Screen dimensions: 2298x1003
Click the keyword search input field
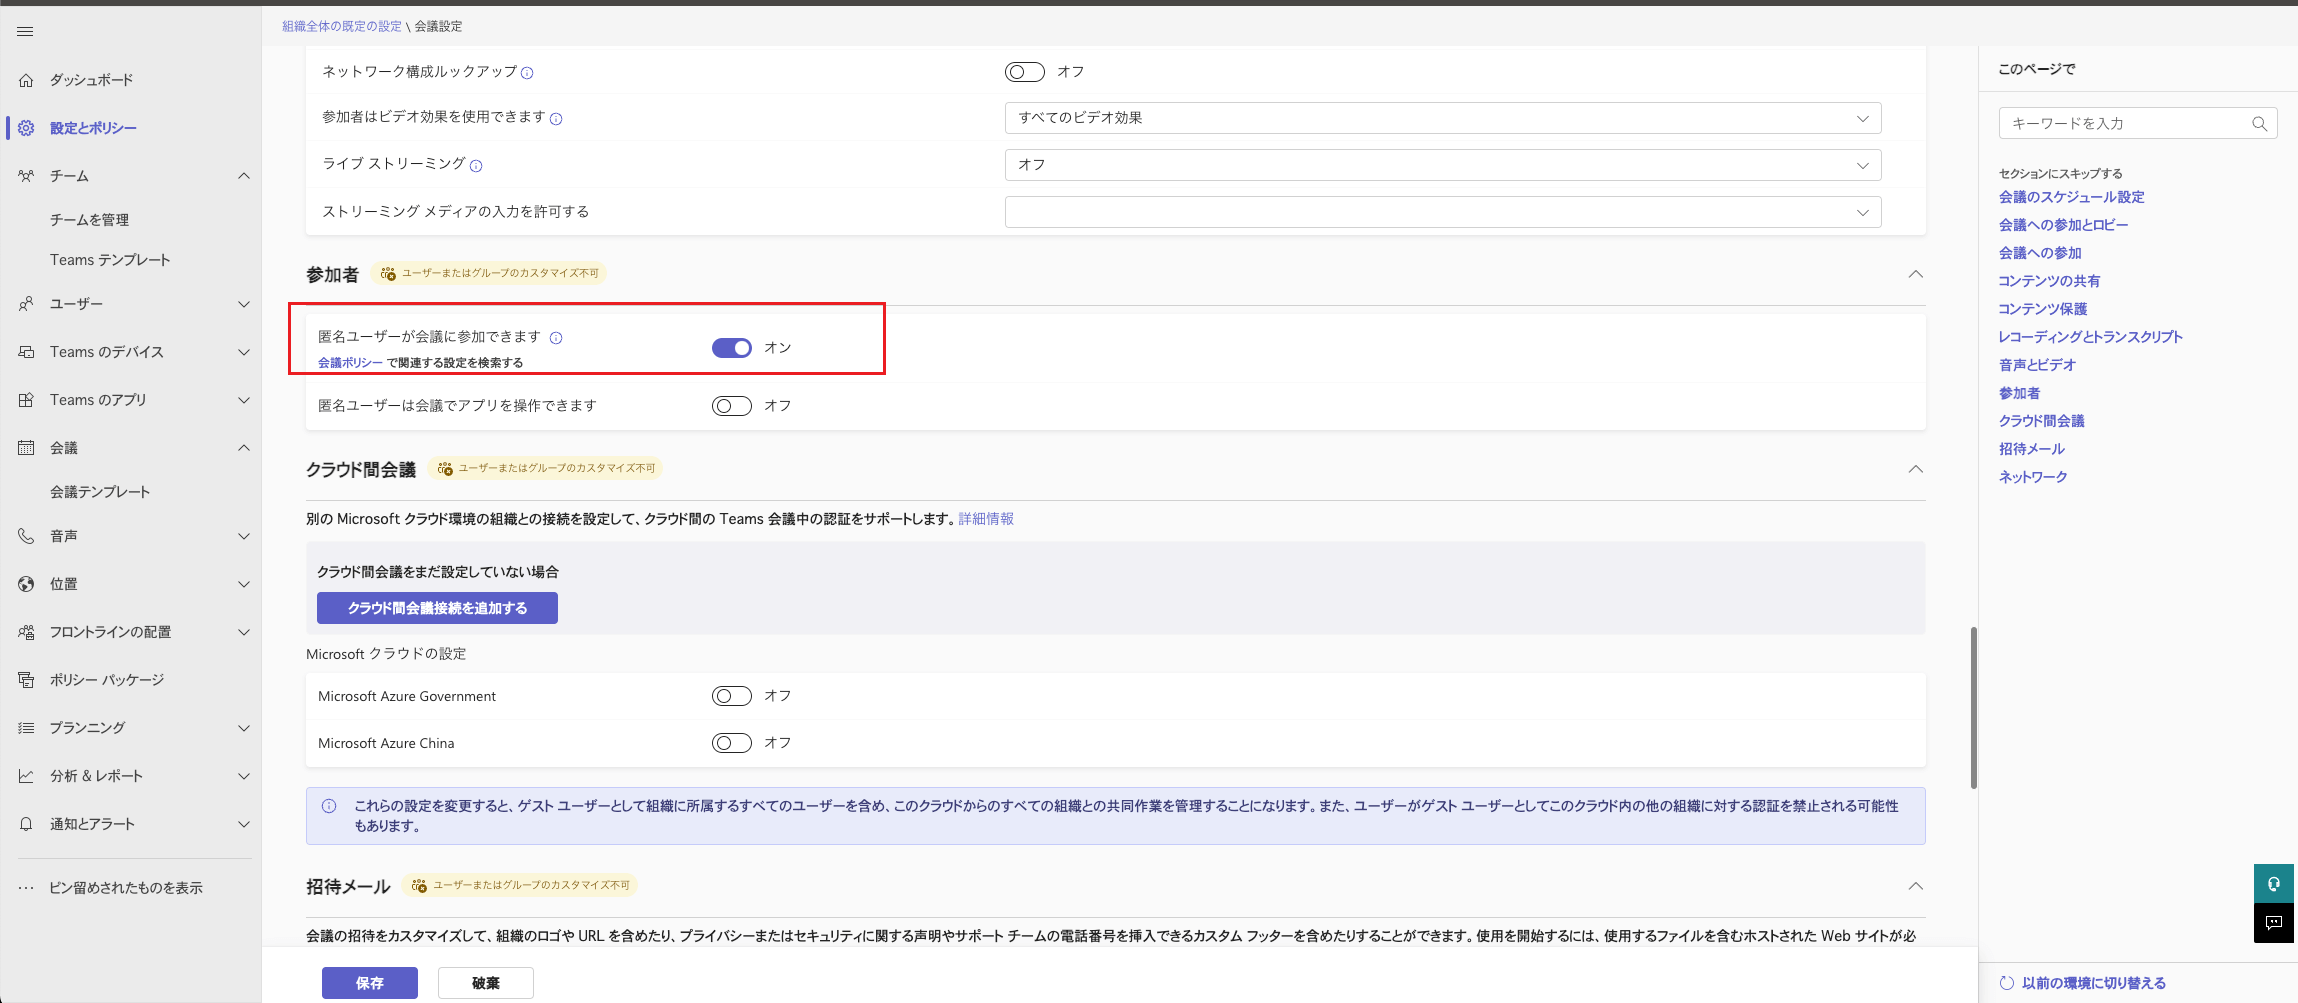click(2138, 124)
